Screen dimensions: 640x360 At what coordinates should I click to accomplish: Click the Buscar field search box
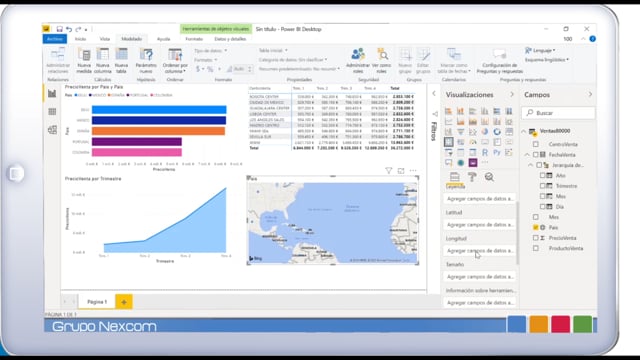tap(559, 113)
